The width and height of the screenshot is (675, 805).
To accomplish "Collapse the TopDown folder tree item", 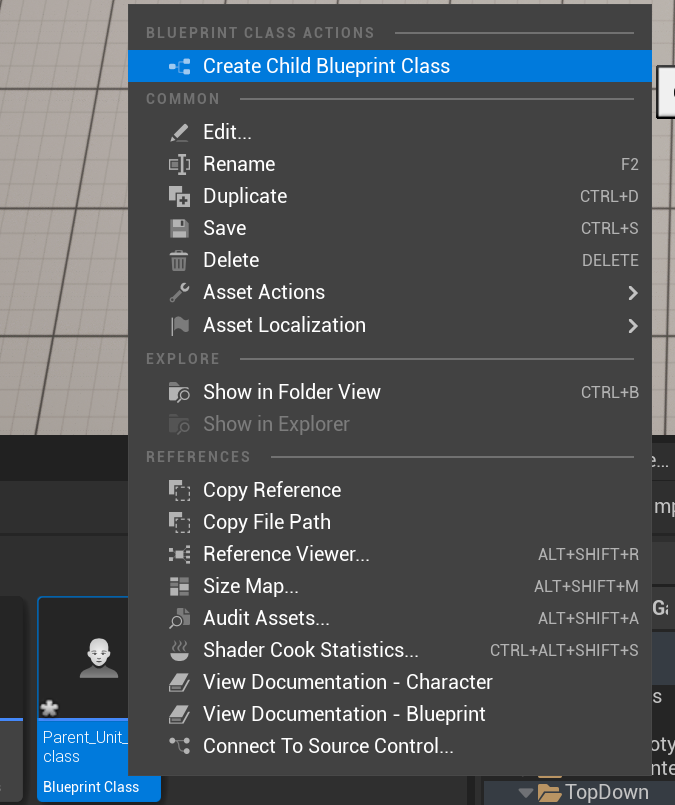I will 525,793.
